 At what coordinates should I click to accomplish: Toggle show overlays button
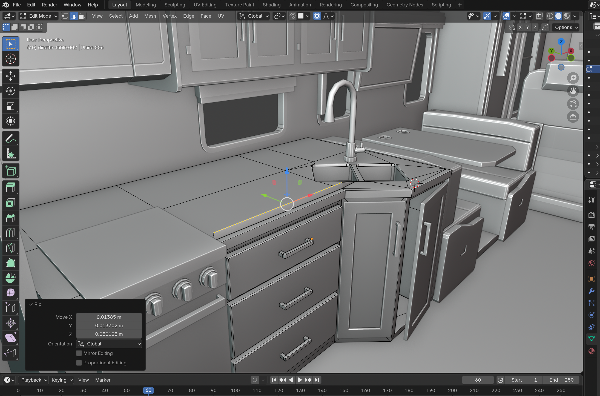[506, 16]
